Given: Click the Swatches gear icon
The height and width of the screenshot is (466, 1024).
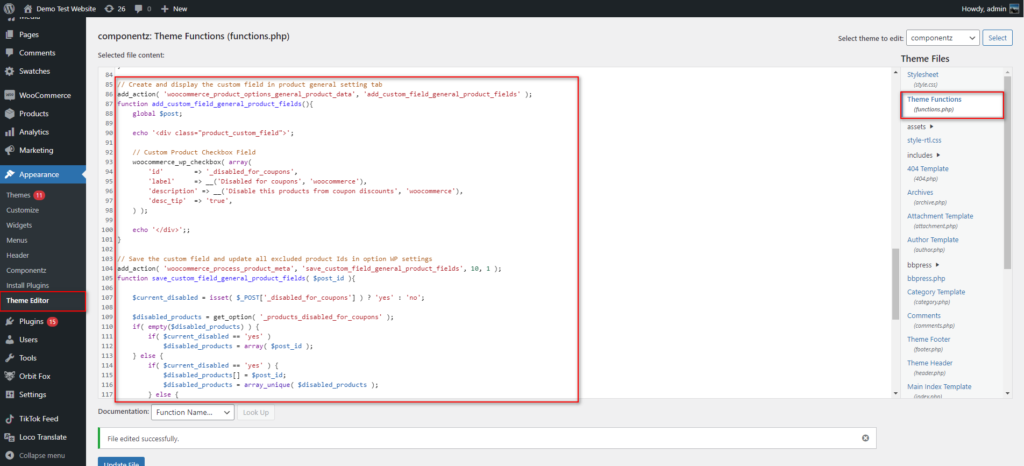Looking at the screenshot, I should pos(10,71).
